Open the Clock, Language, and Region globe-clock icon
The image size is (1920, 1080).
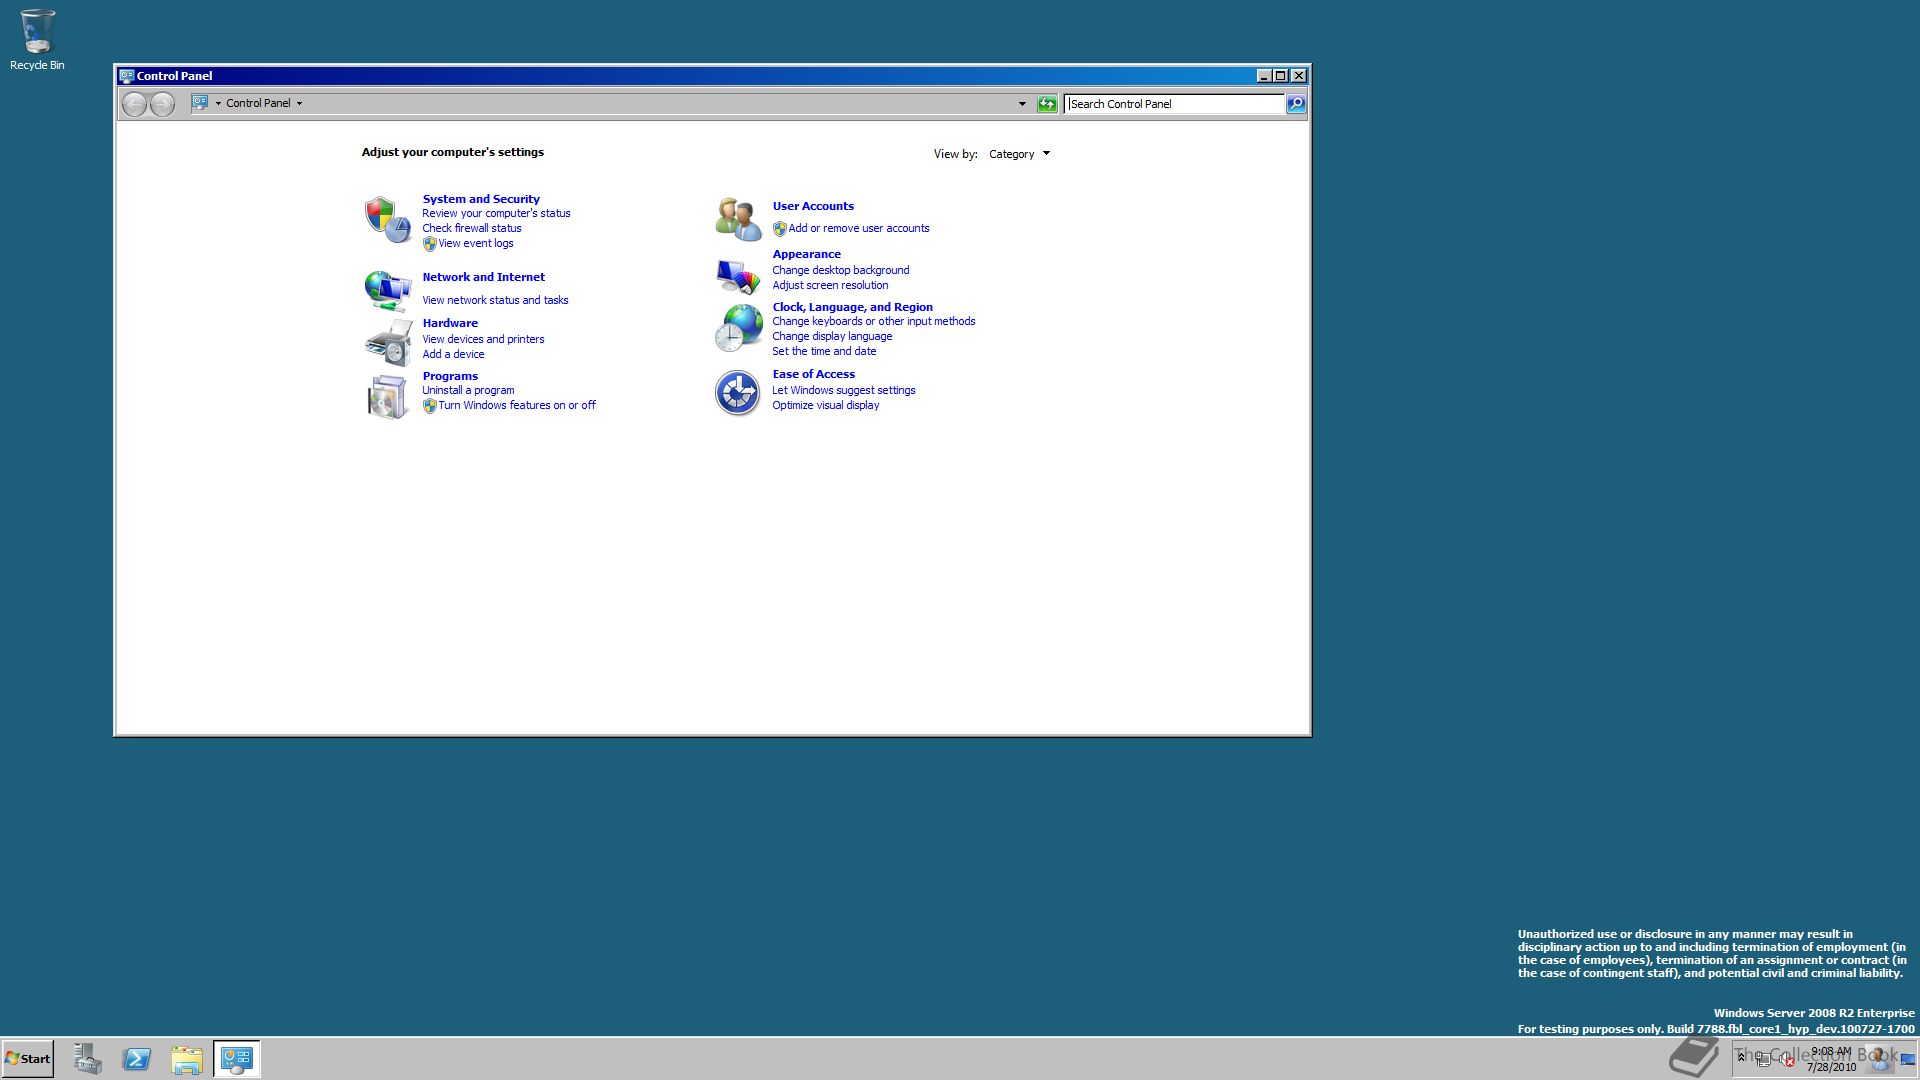point(738,328)
